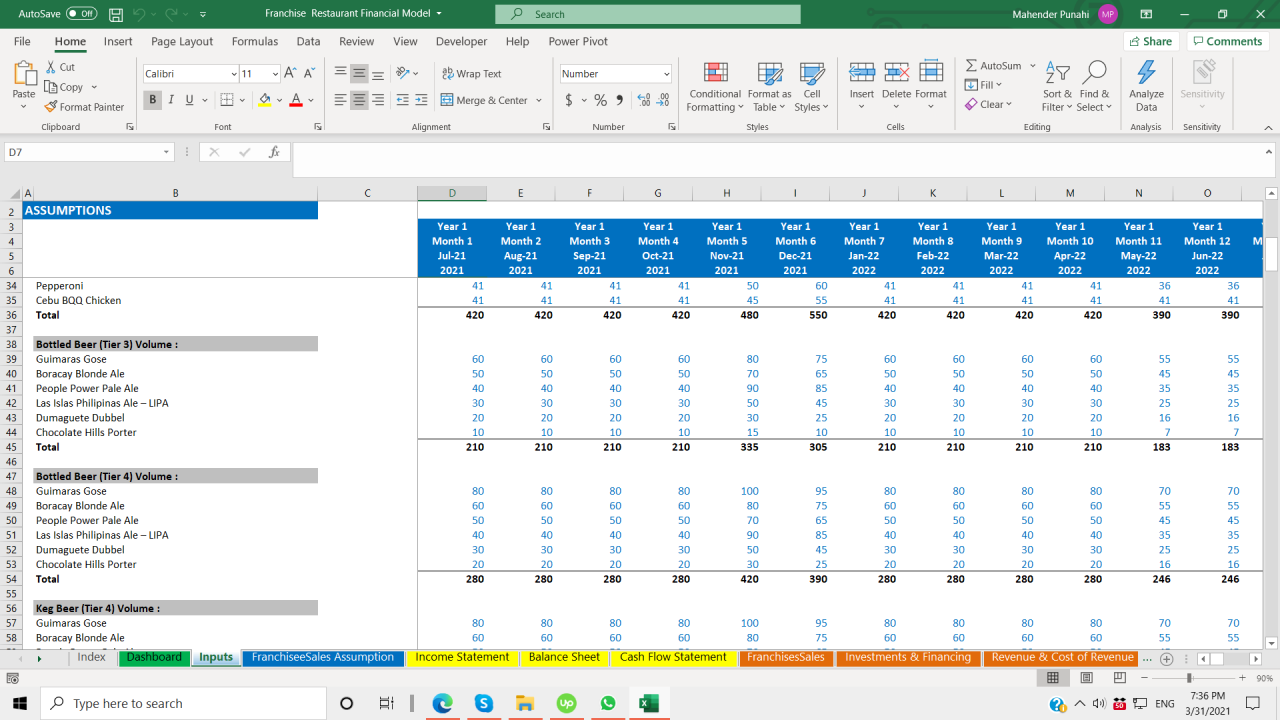Screen dimensions: 1280x720
Task: Open the Borders dropdown arrow
Action: tap(244, 100)
